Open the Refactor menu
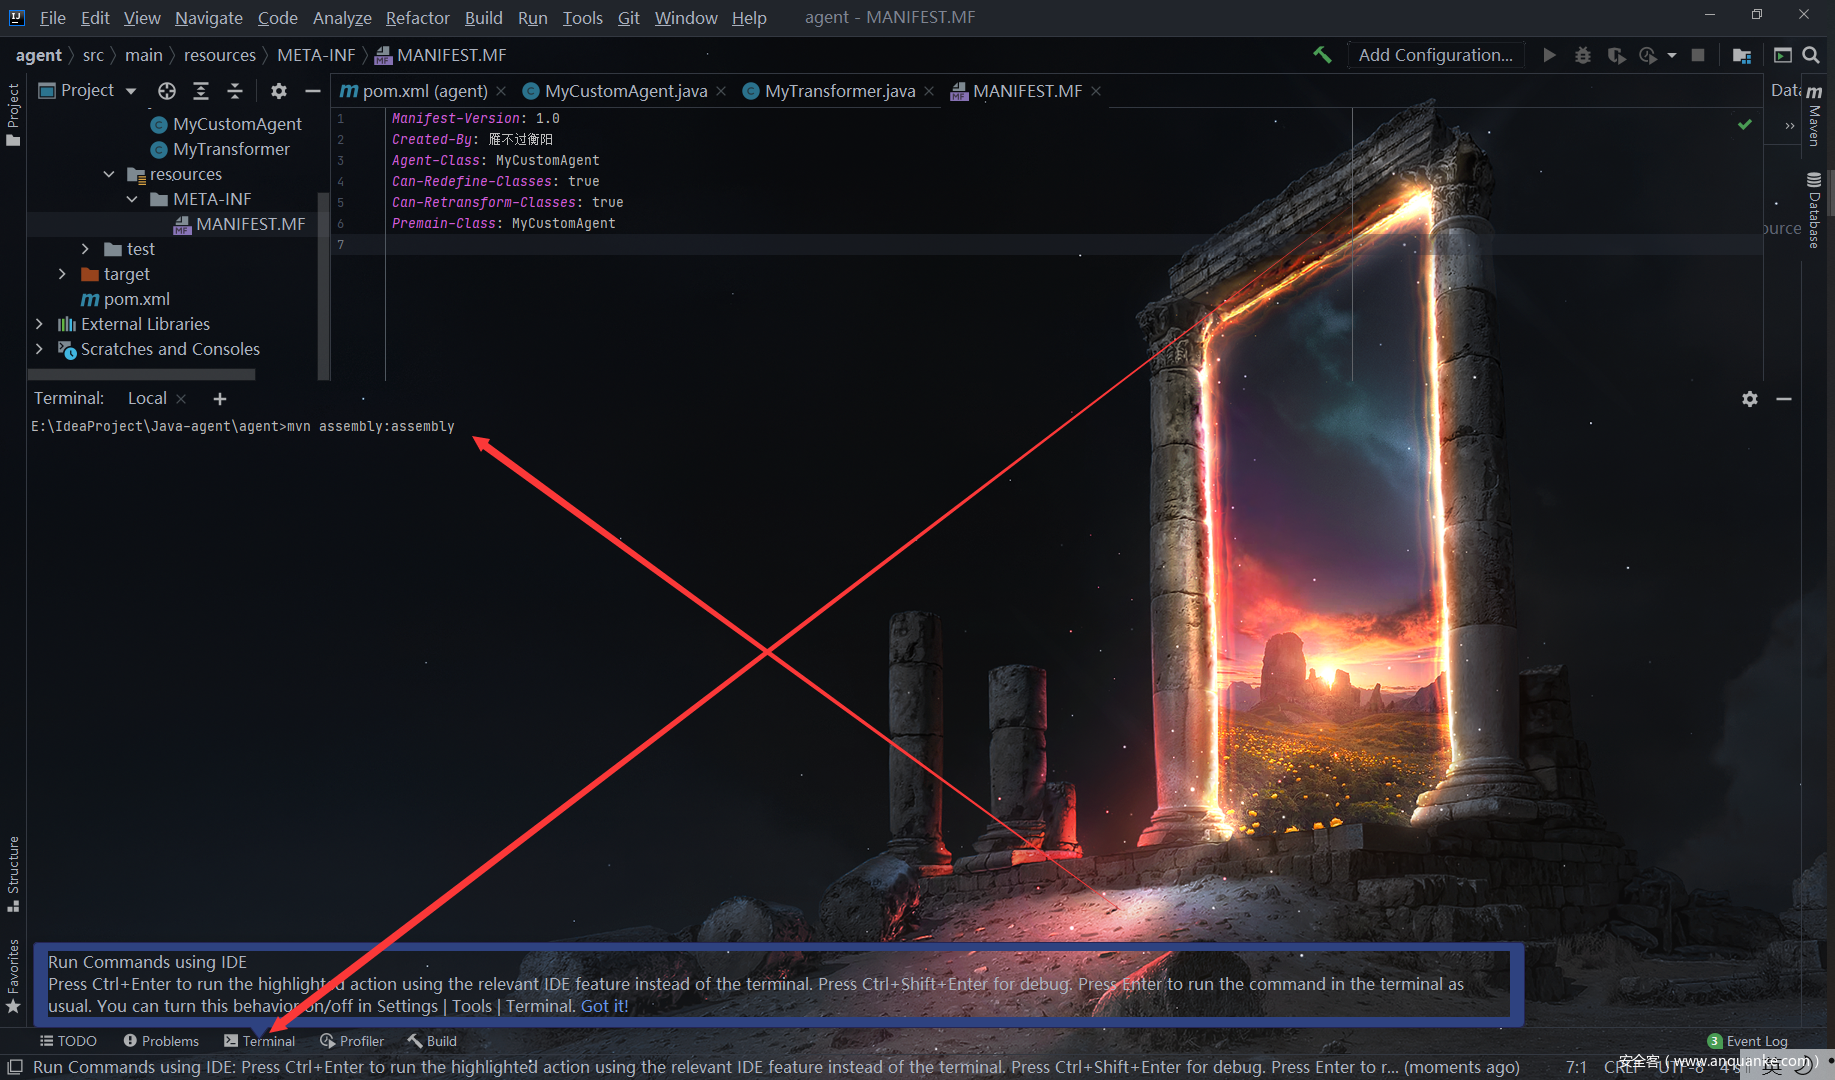1835x1080 pixels. (x=417, y=18)
